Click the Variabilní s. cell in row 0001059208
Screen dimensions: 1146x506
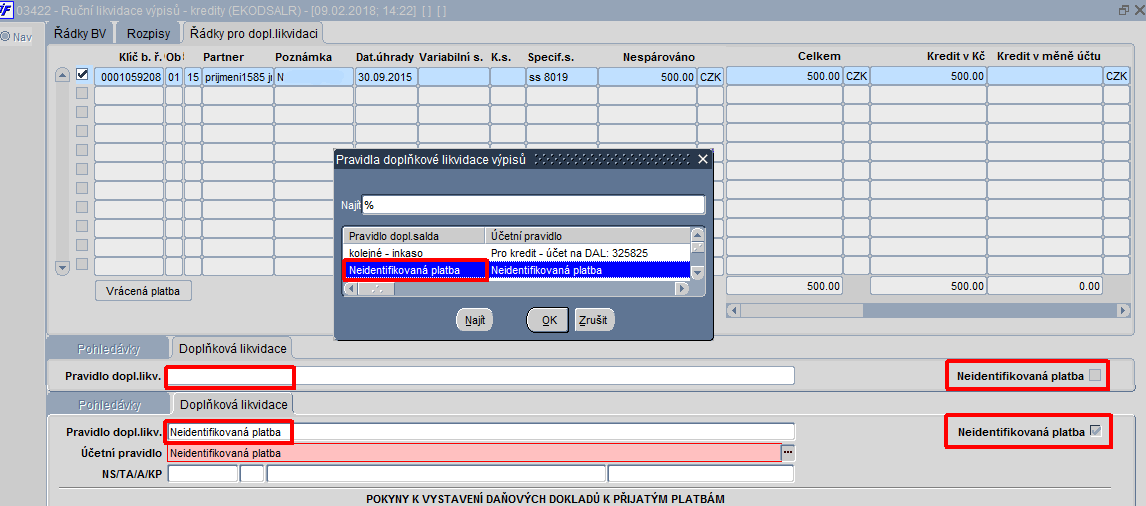point(453,76)
